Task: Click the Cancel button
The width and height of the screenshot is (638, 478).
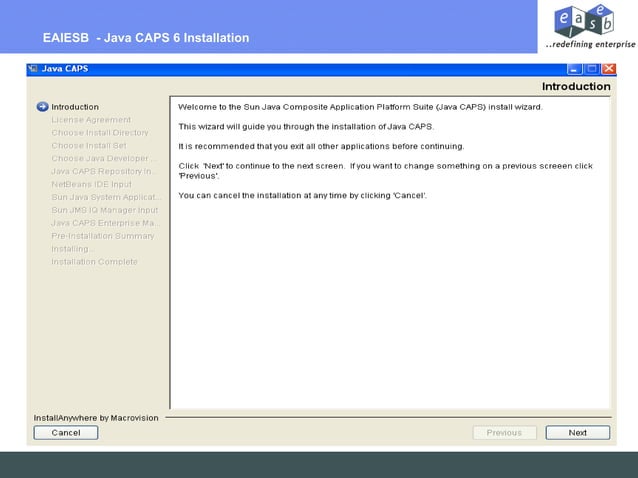Action: click(66, 432)
